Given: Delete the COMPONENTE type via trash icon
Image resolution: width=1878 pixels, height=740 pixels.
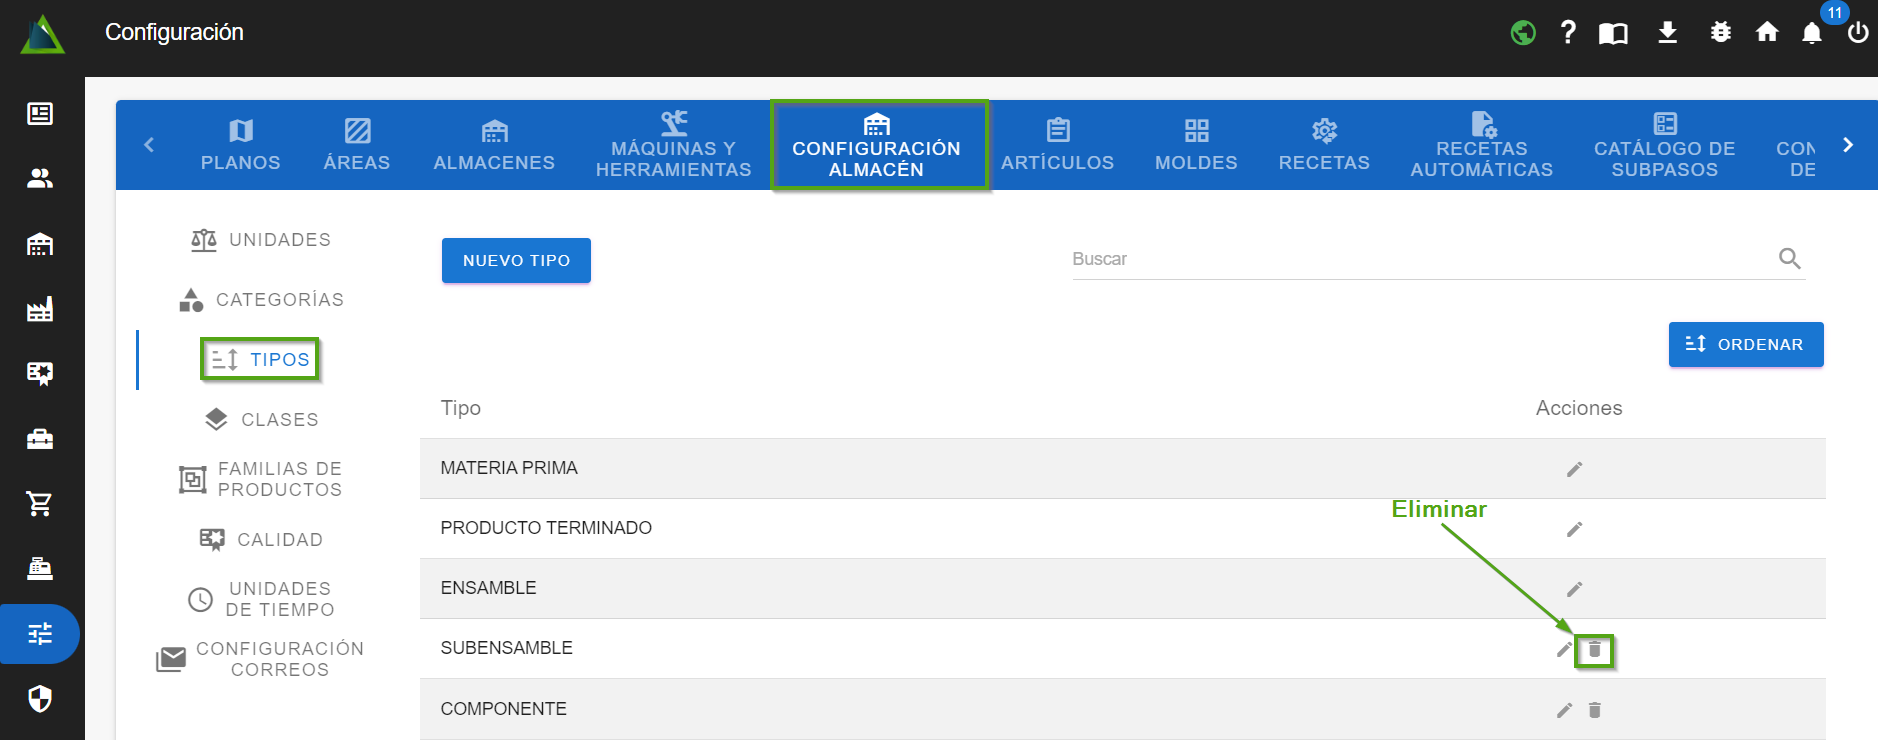Looking at the screenshot, I should [x=1594, y=710].
